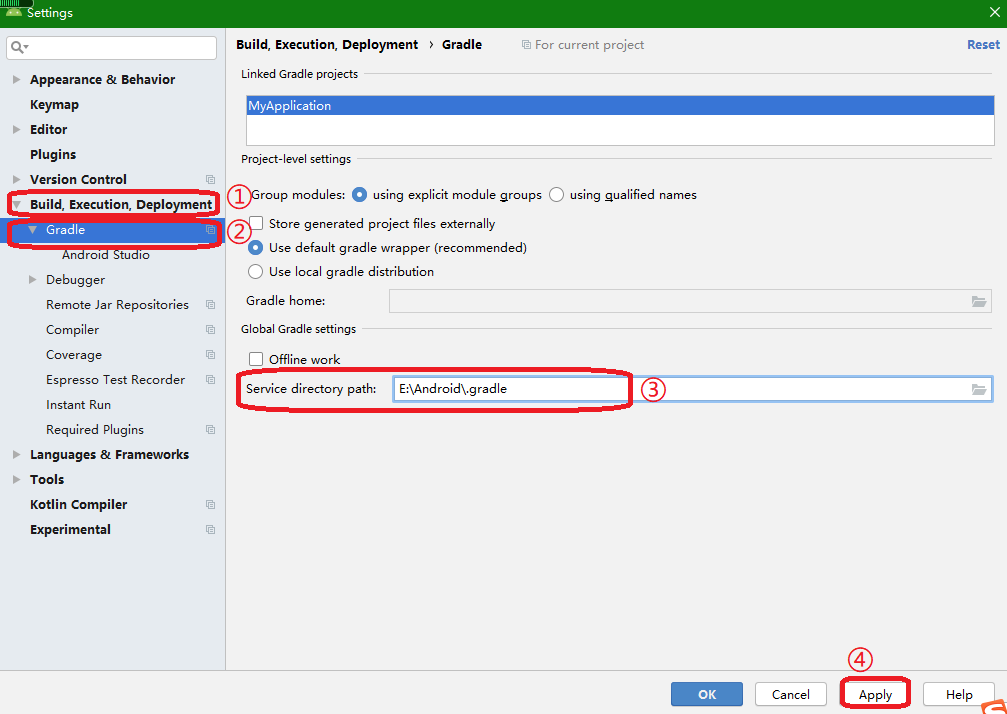Close the Settings dialog
The height and width of the screenshot is (714, 1007).
(x=994, y=12)
